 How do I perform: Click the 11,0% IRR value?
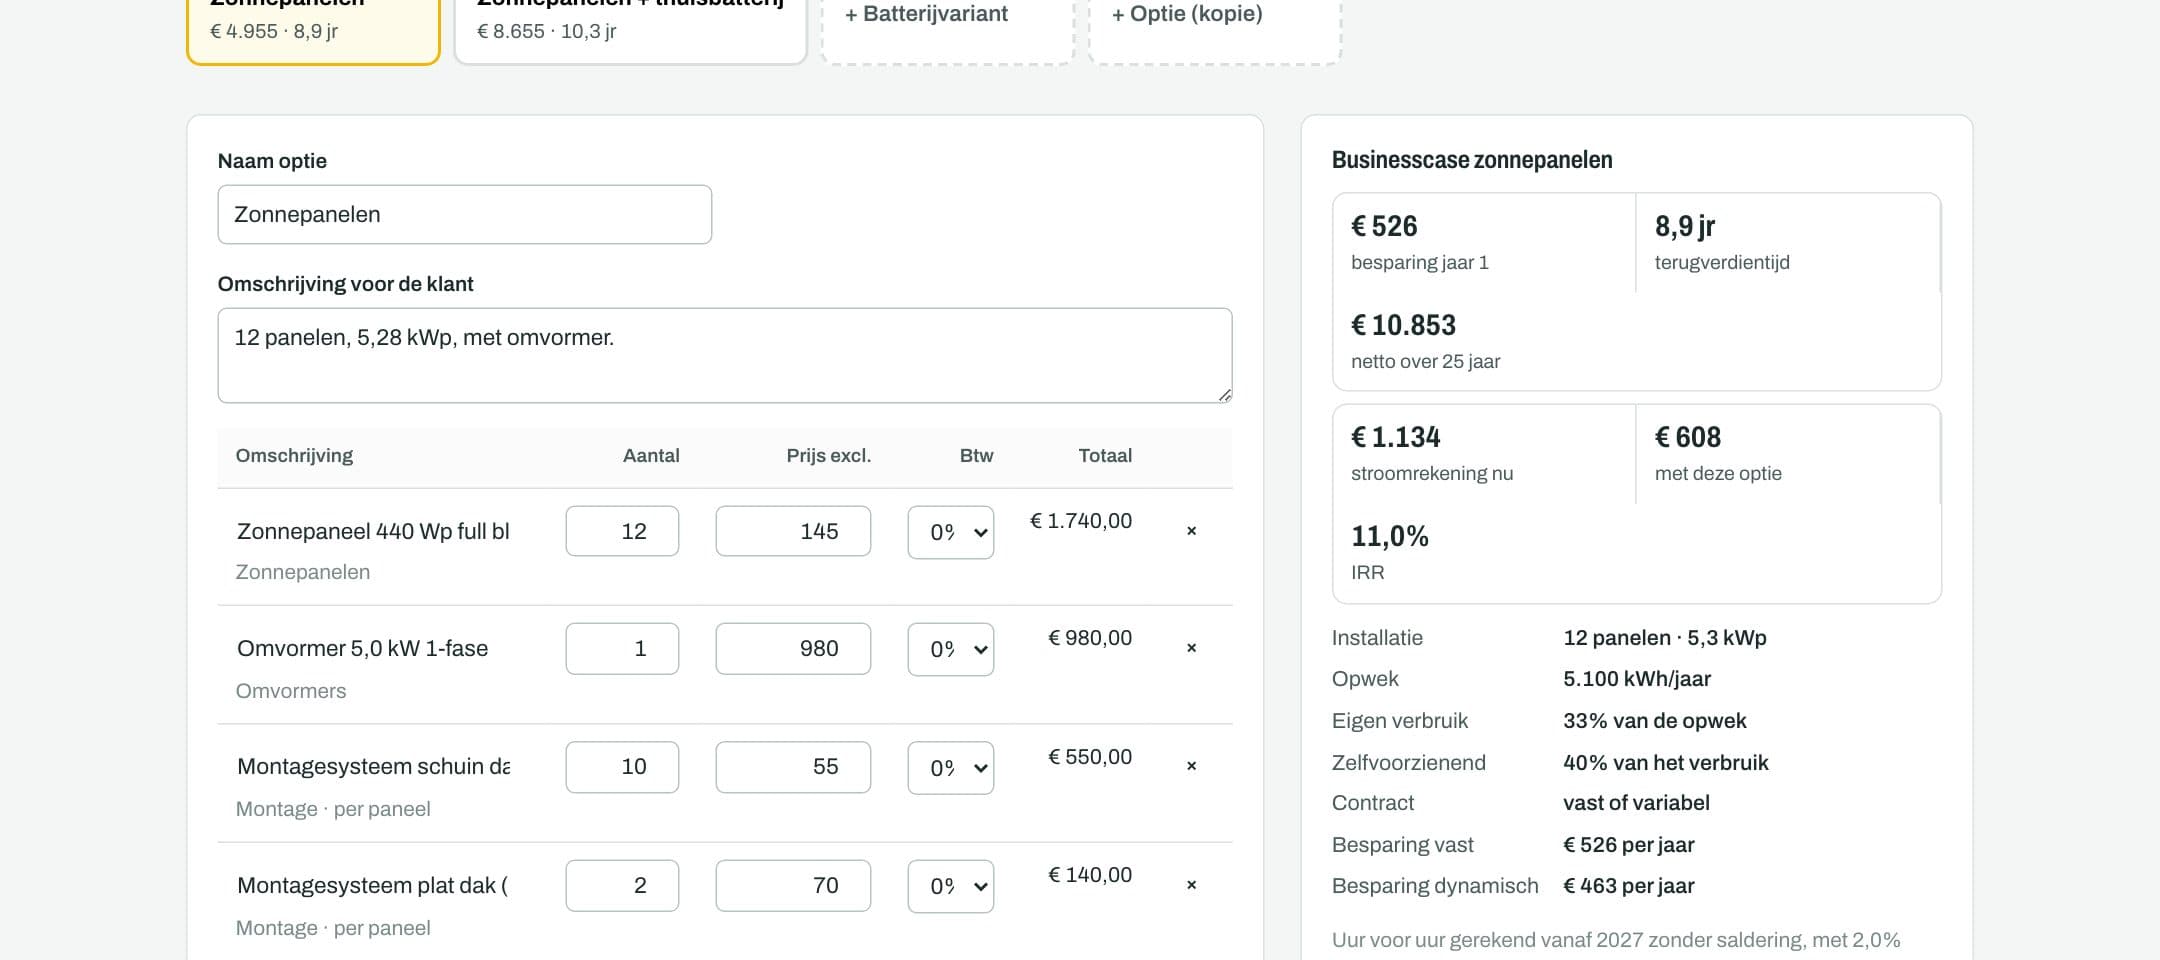[x=1390, y=536]
